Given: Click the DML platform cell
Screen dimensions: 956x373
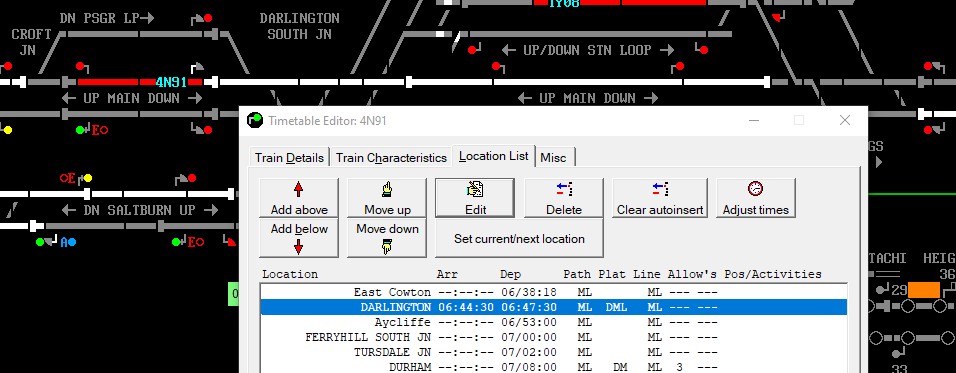Looking at the screenshot, I should [616, 307].
